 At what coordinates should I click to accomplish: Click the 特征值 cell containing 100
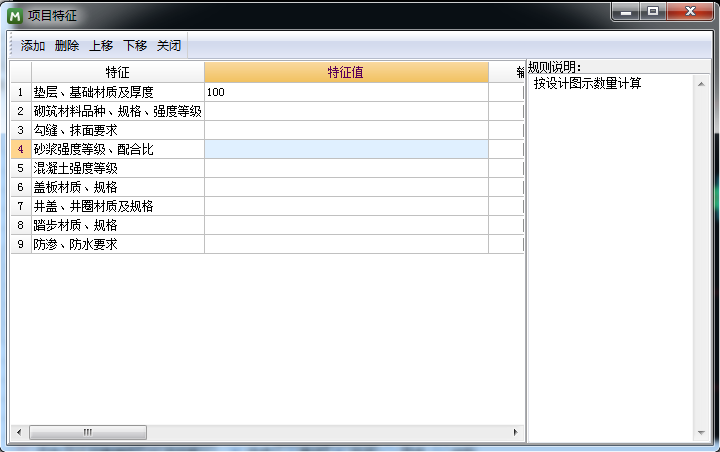coord(346,92)
